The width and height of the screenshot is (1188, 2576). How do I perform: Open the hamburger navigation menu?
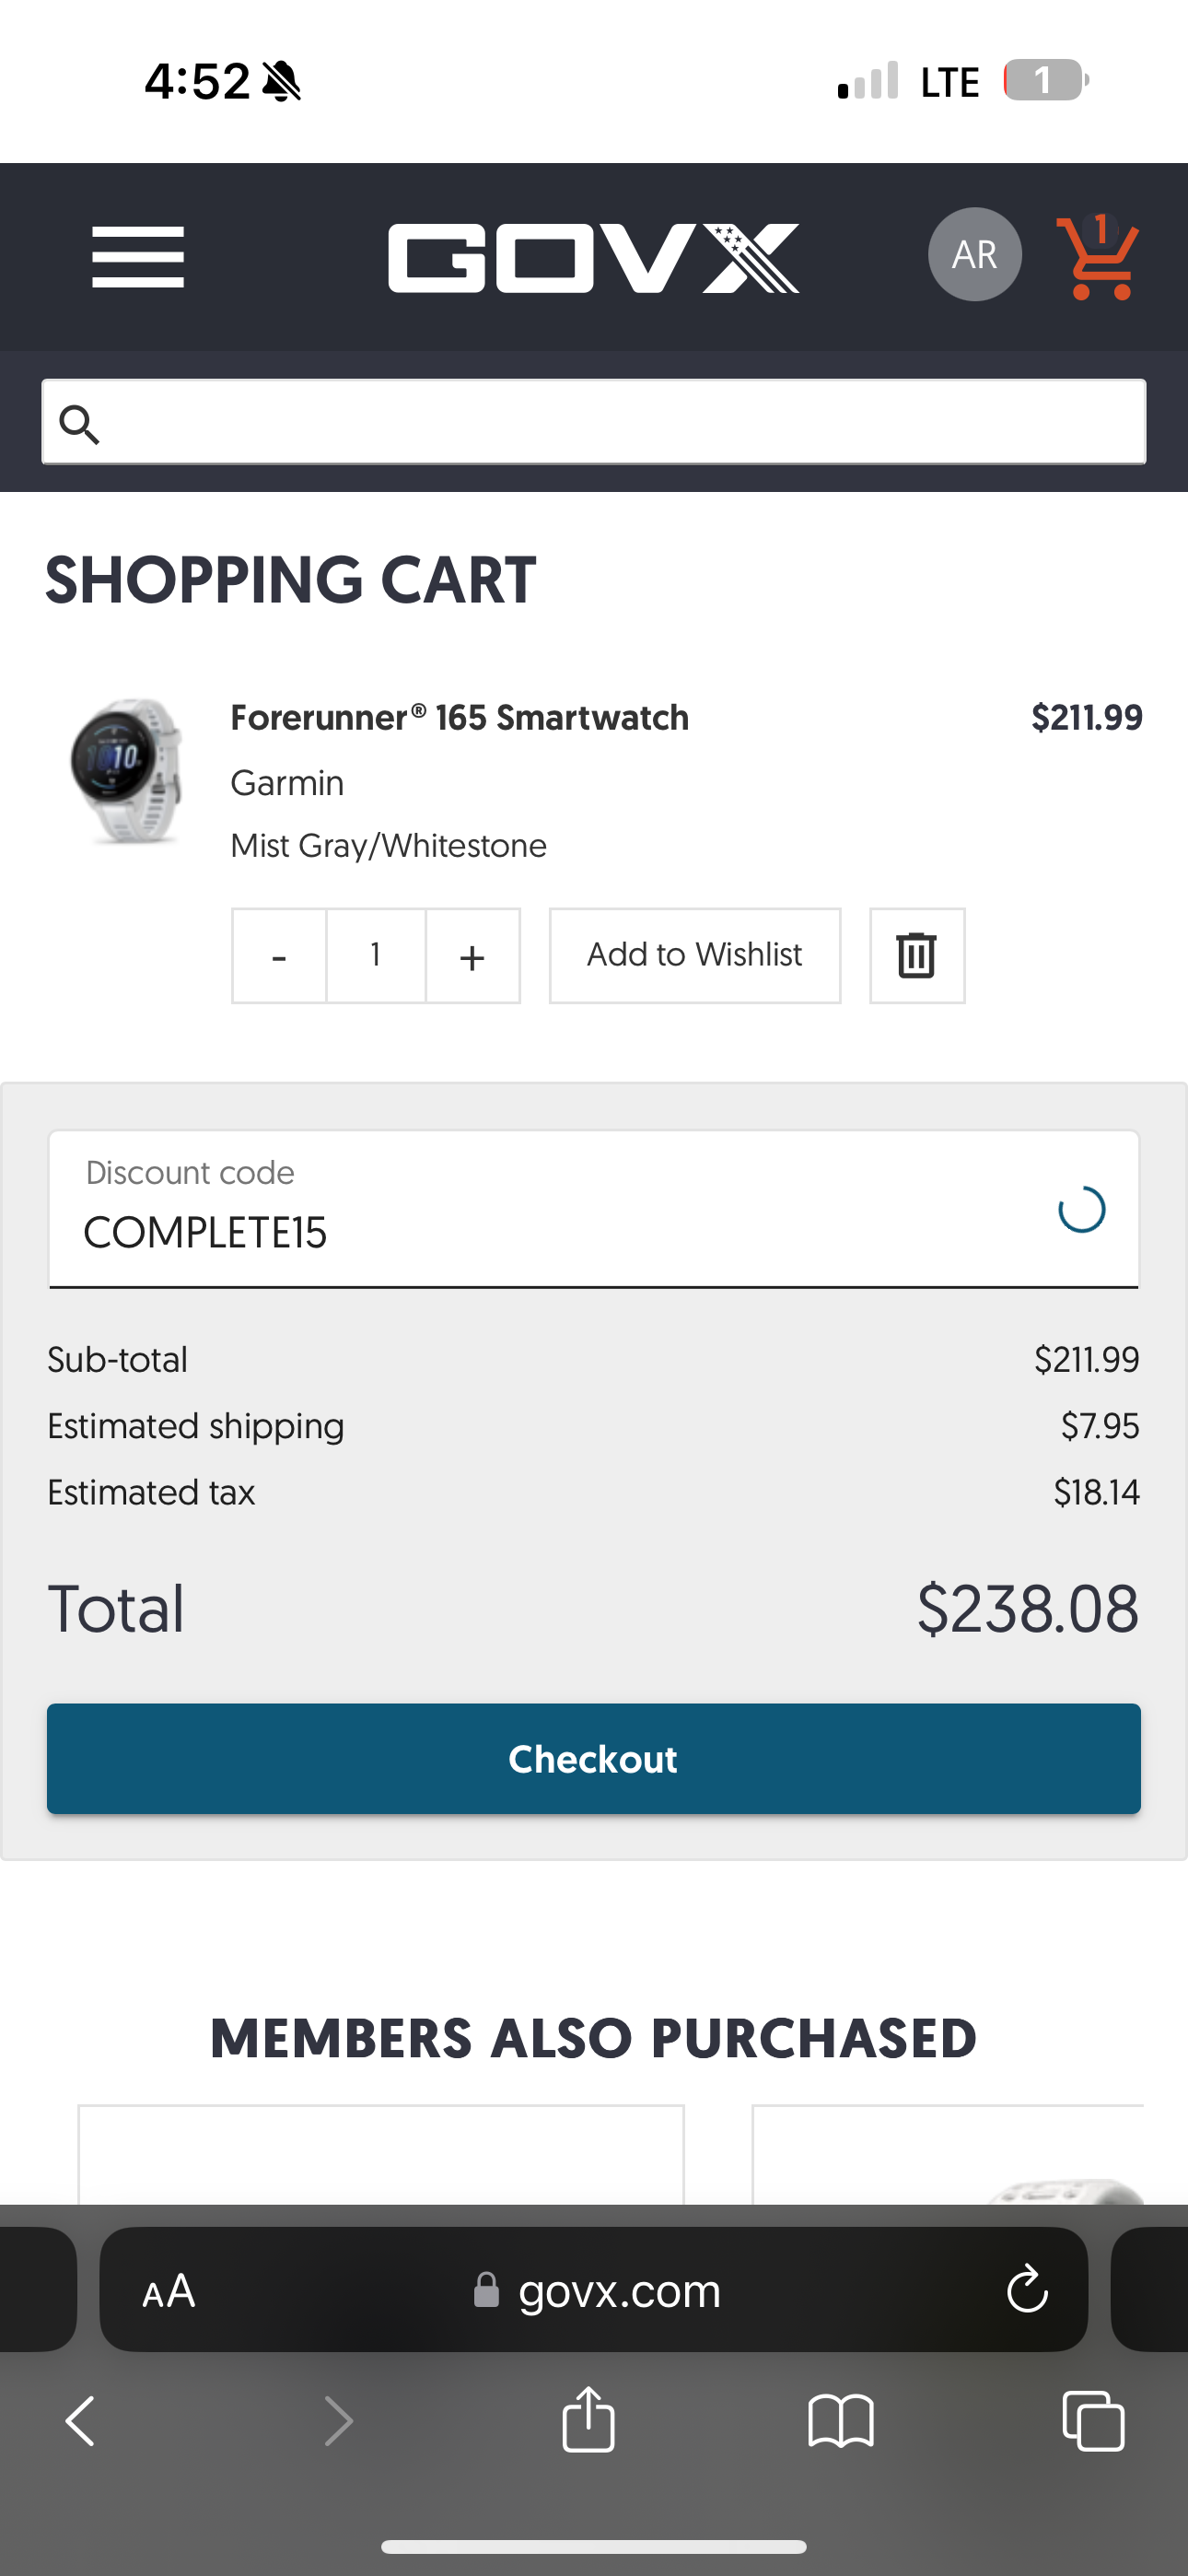(x=138, y=256)
